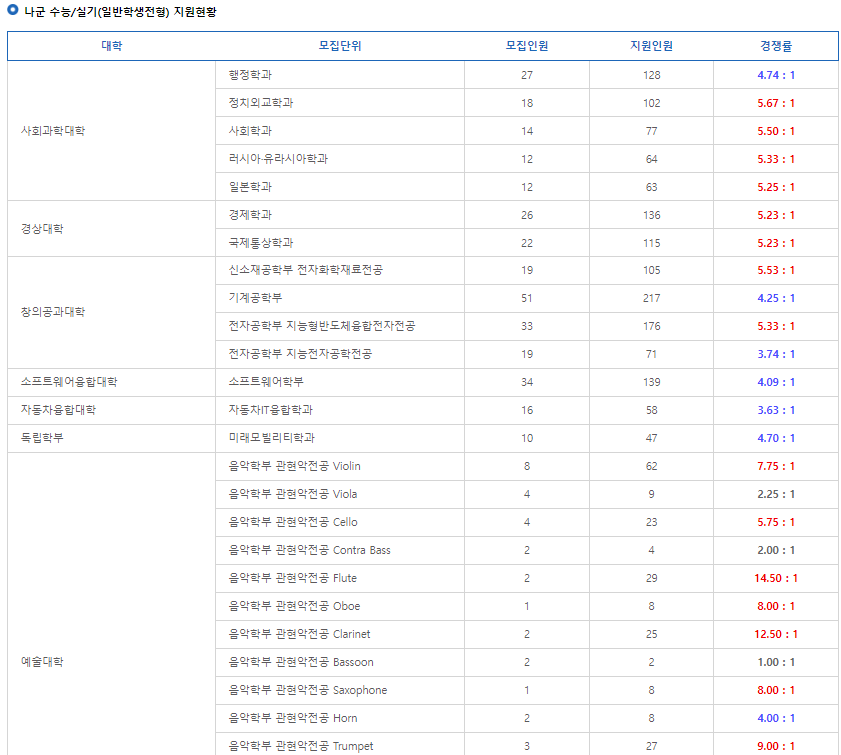
Task: Click the 모집인원 column header
Action: tap(527, 46)
